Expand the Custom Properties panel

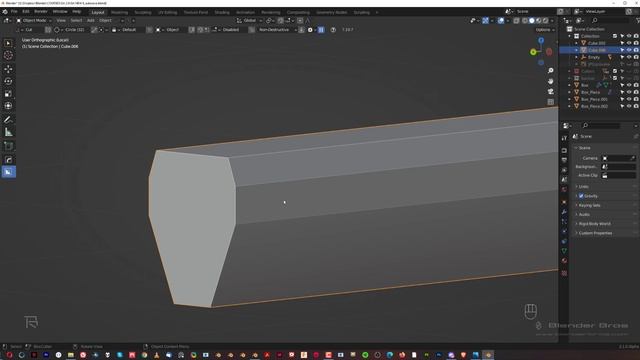(x=605, y=233)
